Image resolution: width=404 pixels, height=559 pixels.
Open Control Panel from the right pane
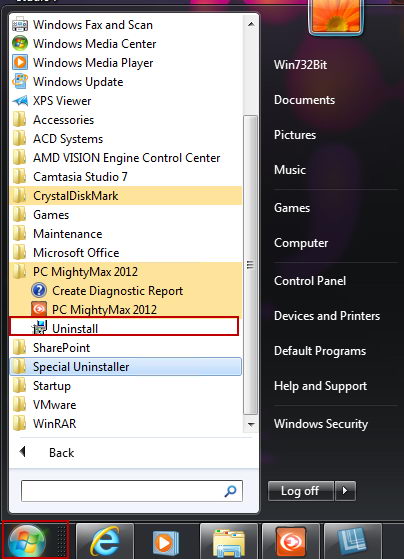(310, 281)
